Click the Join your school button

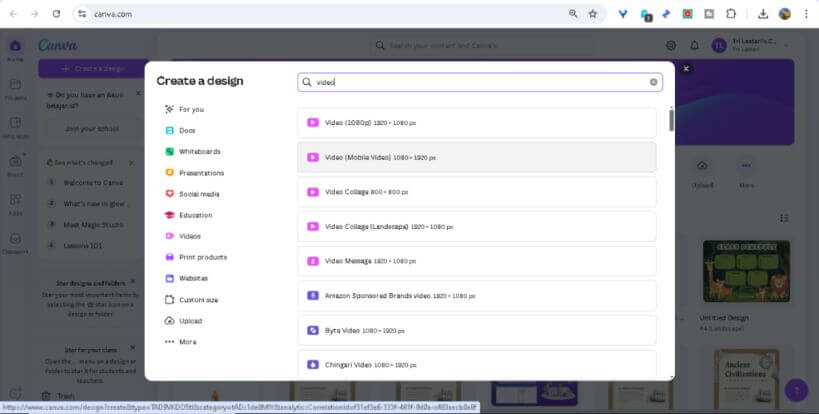92,128
